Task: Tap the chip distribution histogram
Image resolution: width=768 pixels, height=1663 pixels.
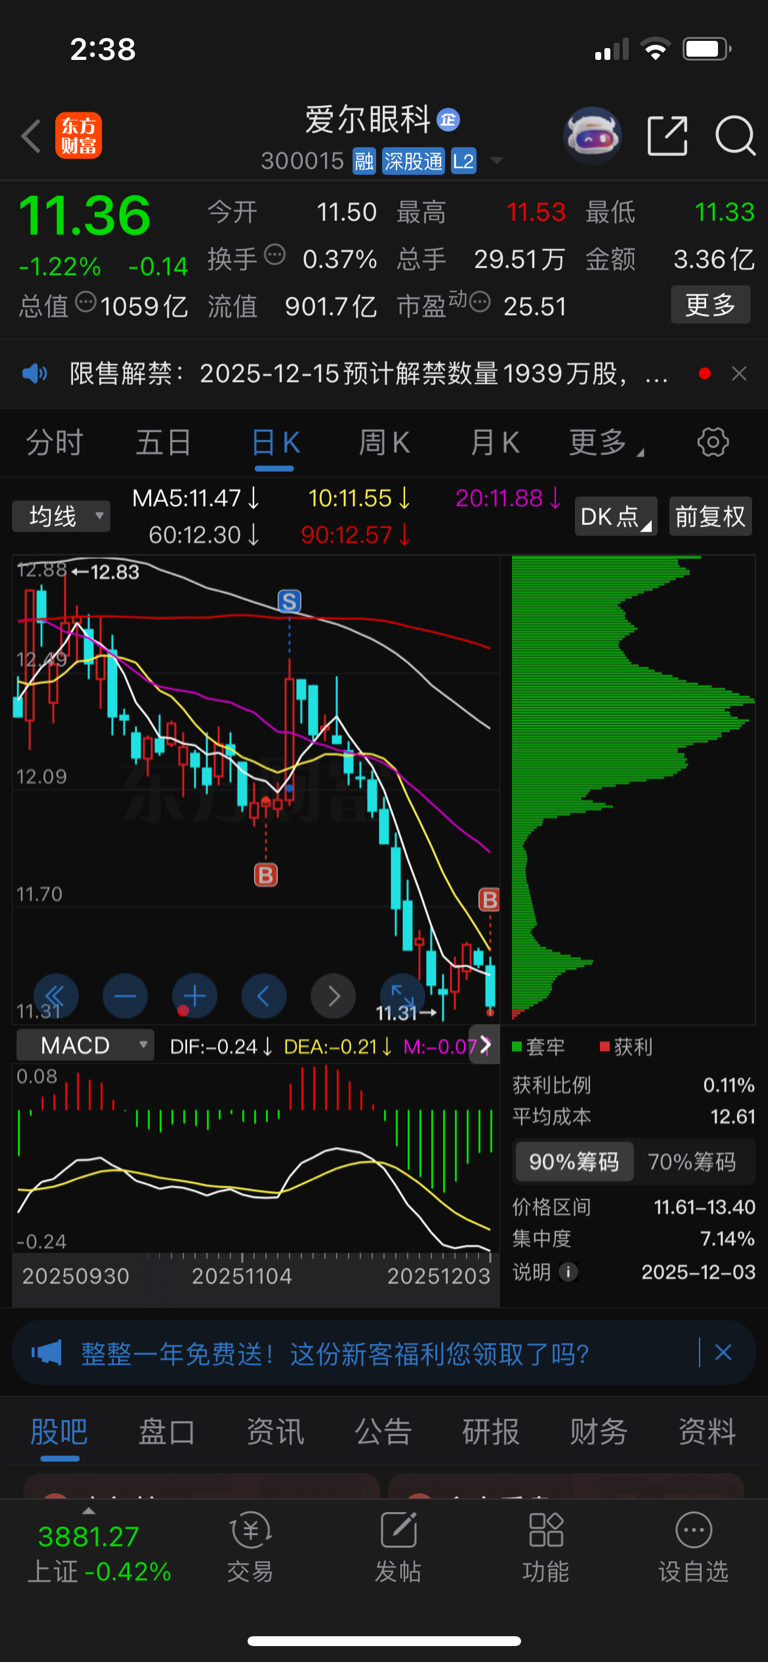Action: [633, 789]
